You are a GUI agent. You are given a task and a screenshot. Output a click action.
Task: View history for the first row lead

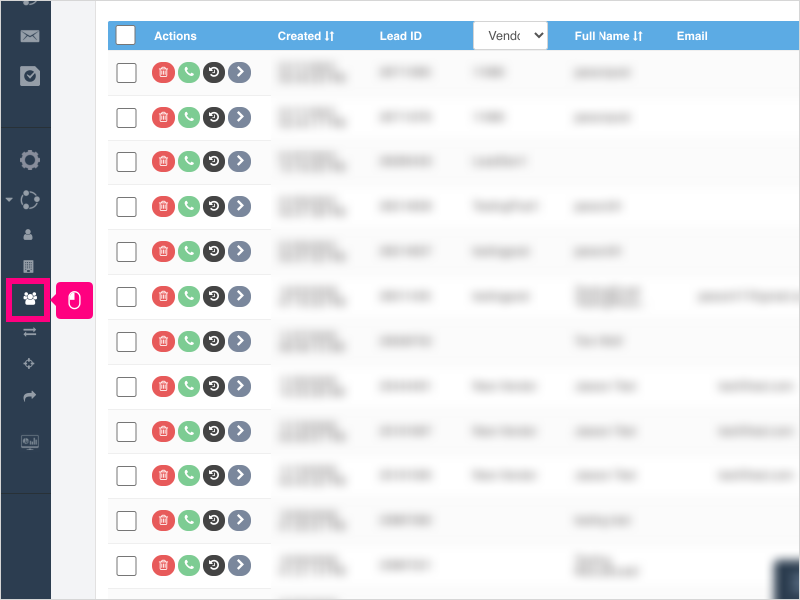(214, 72)
